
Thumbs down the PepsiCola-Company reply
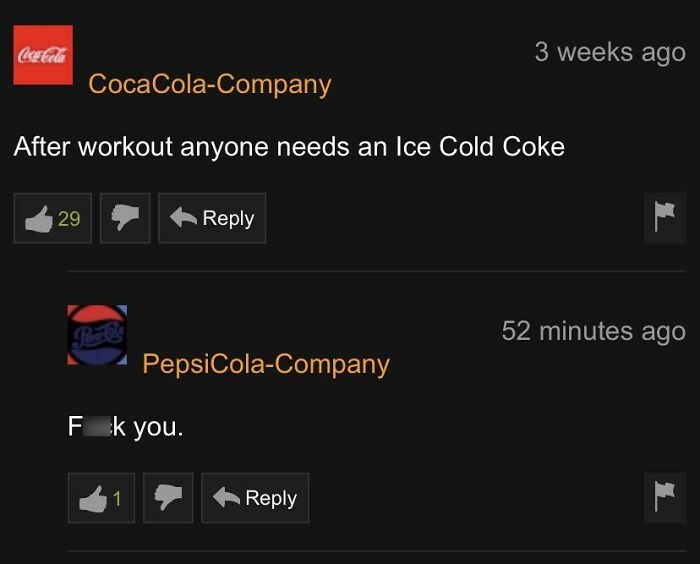[x=168, y=498]
